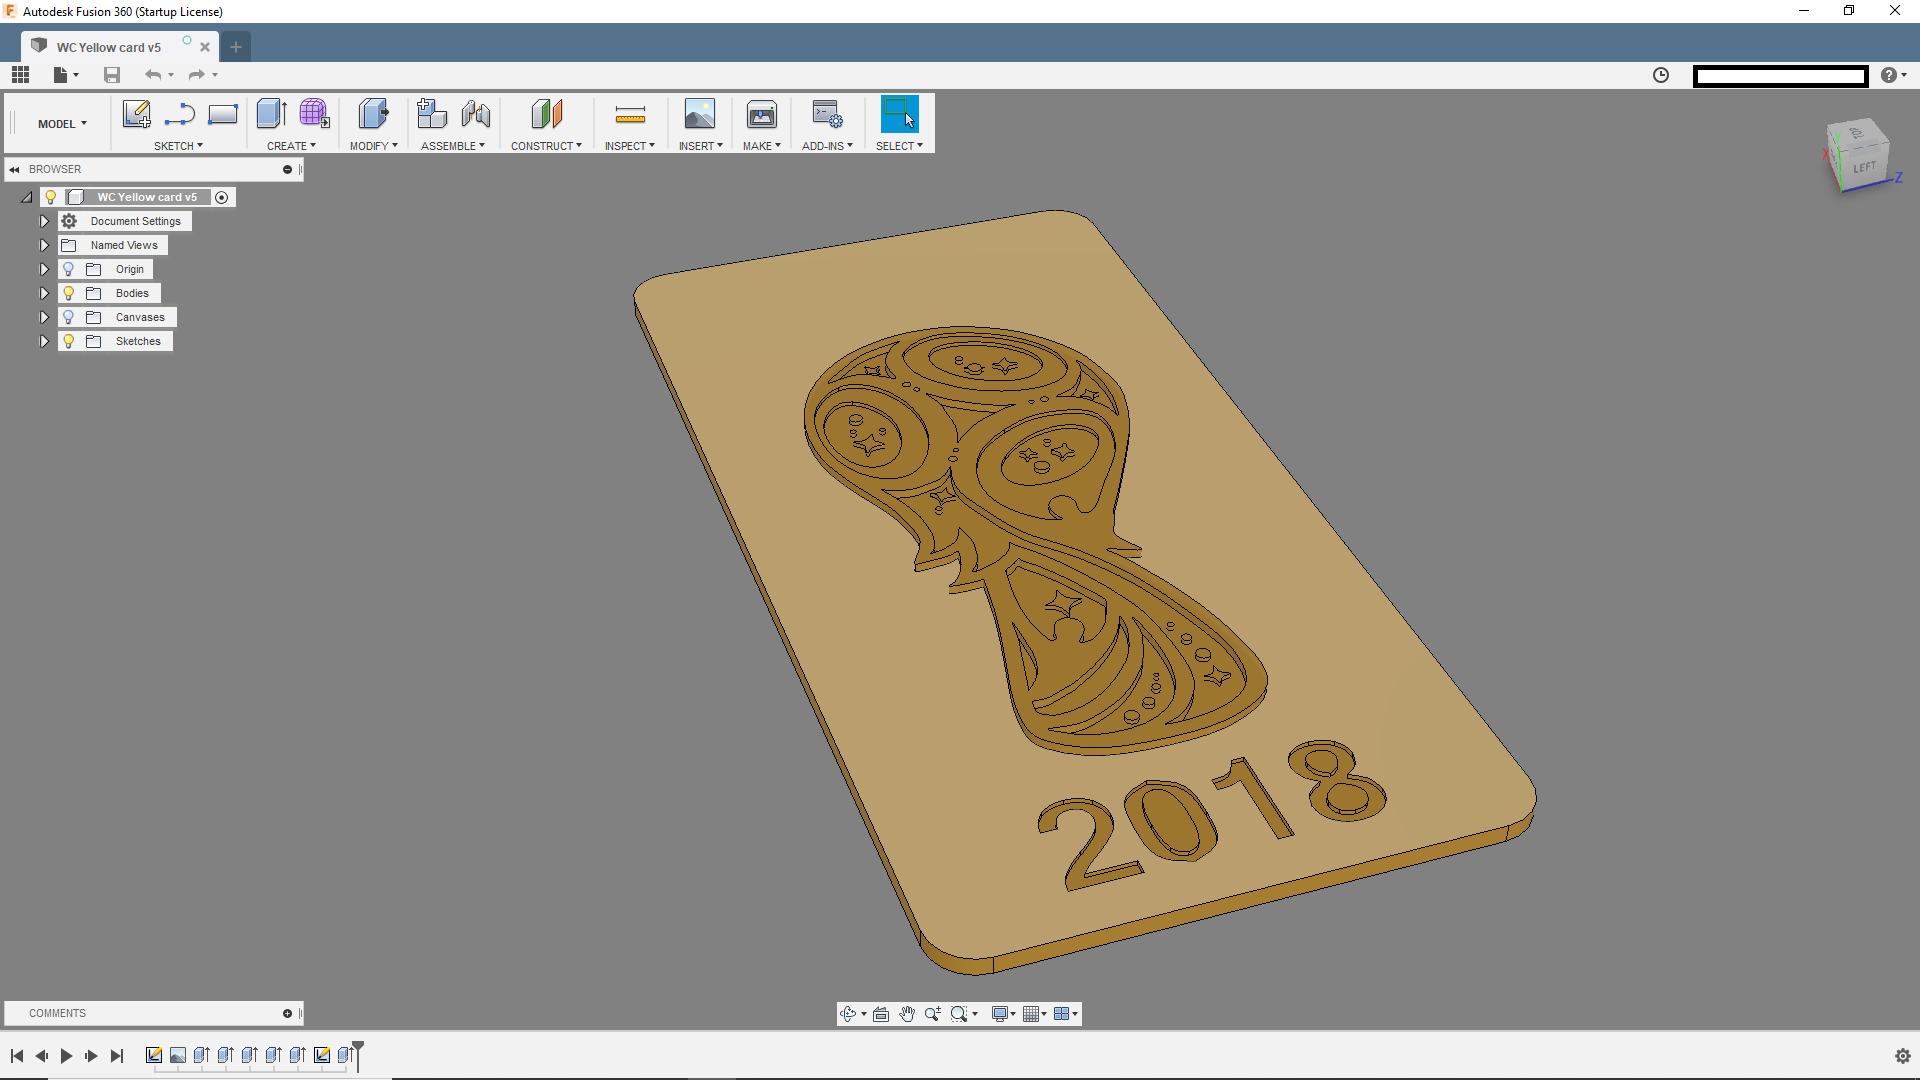Image resolution: width=1920 pixels, height=1080 pixels.
Task: Click the Redo arrow icon
Action: coord(197,75)
